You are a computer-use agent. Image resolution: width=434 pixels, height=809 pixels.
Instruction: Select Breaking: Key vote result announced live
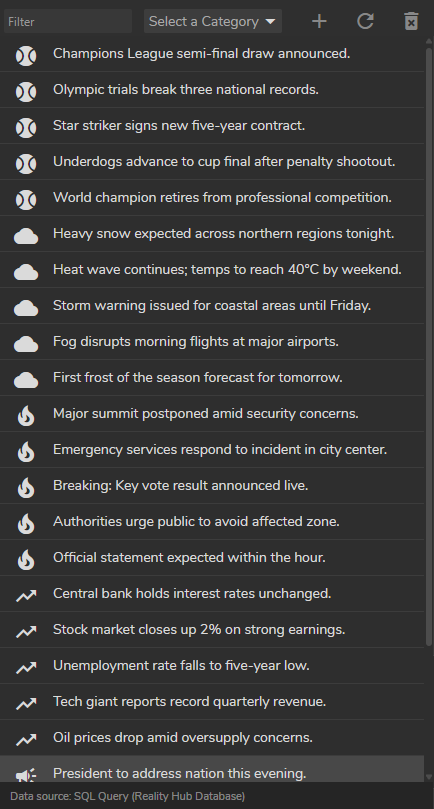point(212,486)
